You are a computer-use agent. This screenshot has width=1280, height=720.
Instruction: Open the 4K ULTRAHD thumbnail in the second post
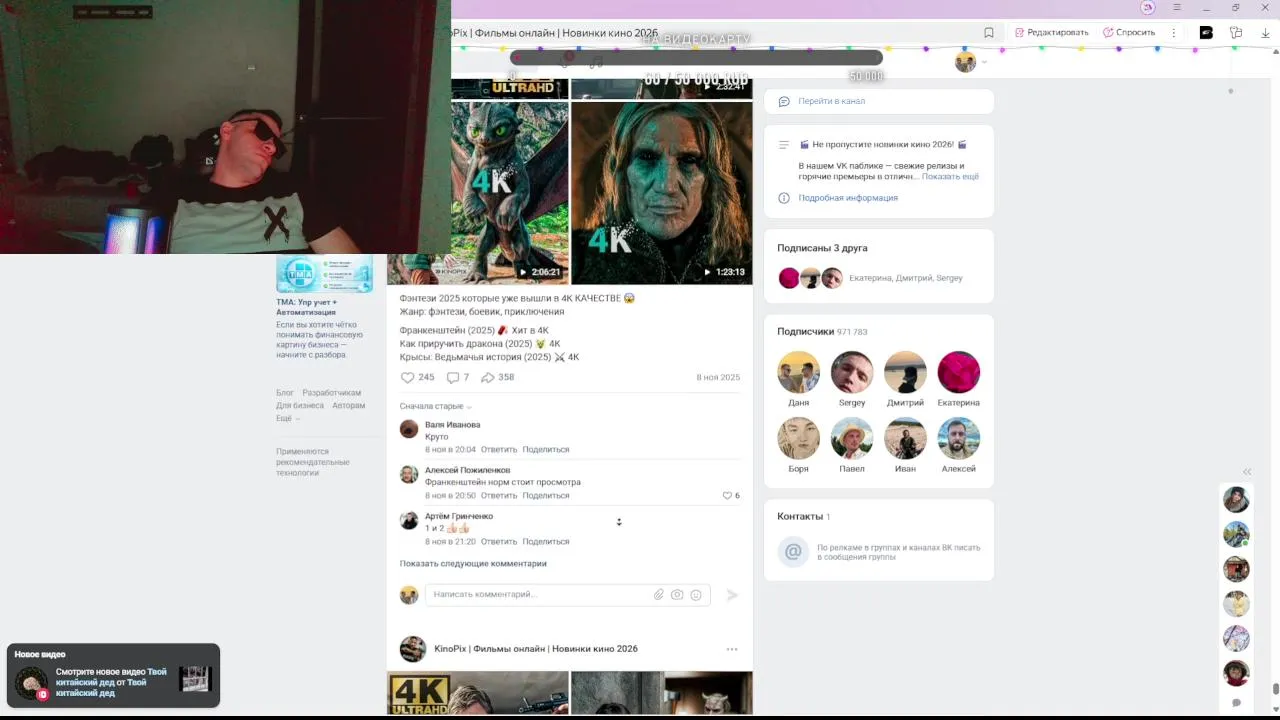click(x=478, y=693)
